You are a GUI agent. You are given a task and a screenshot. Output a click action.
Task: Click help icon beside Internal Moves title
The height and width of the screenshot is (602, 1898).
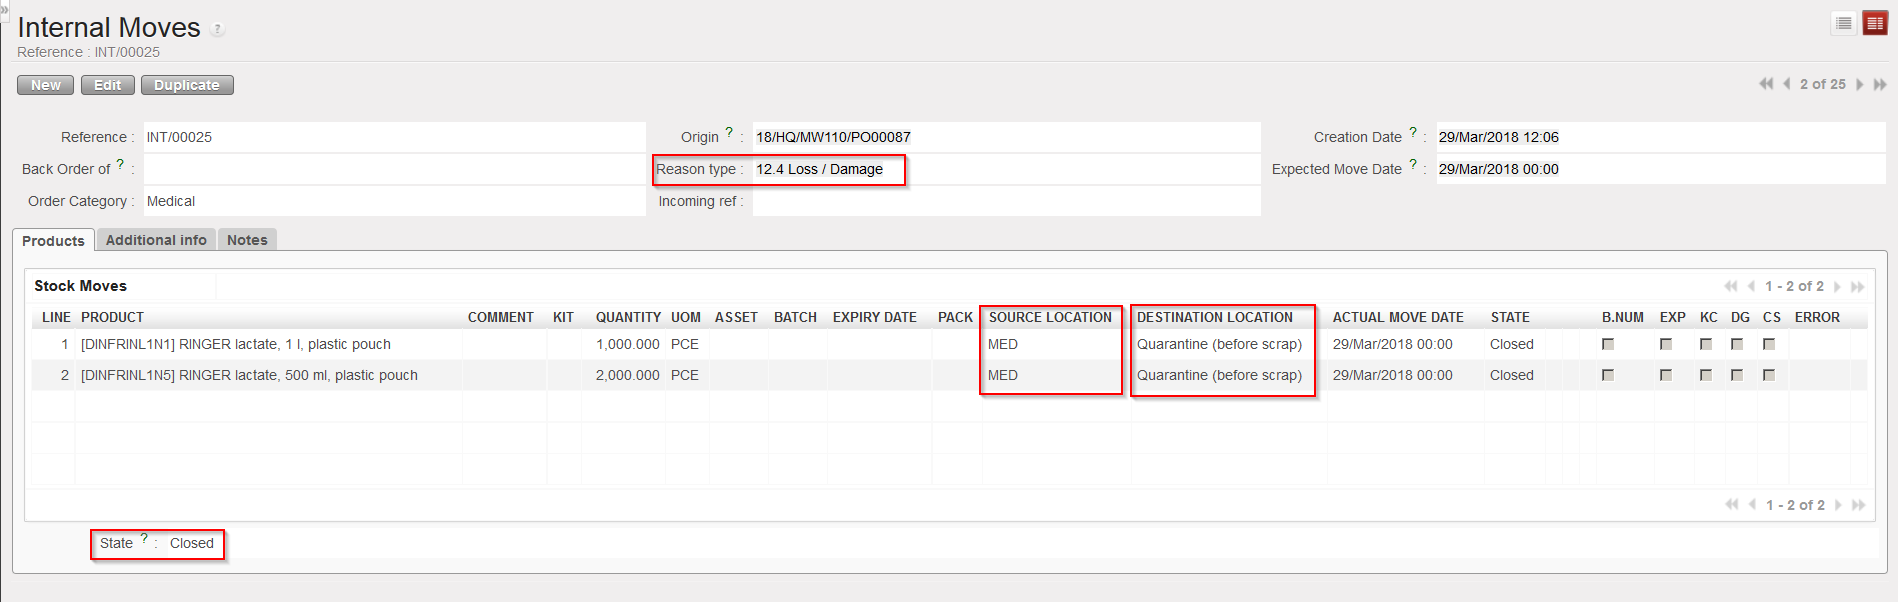(x=217, y=30)
